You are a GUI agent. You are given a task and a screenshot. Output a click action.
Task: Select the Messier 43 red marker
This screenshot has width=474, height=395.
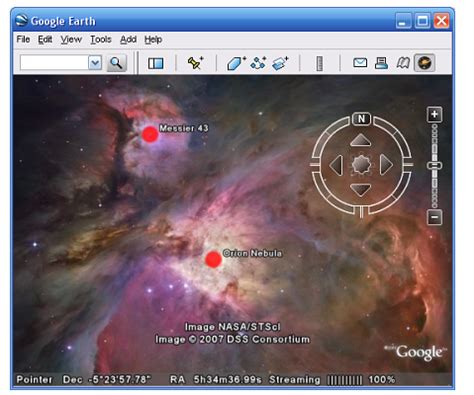click(150, 134)
